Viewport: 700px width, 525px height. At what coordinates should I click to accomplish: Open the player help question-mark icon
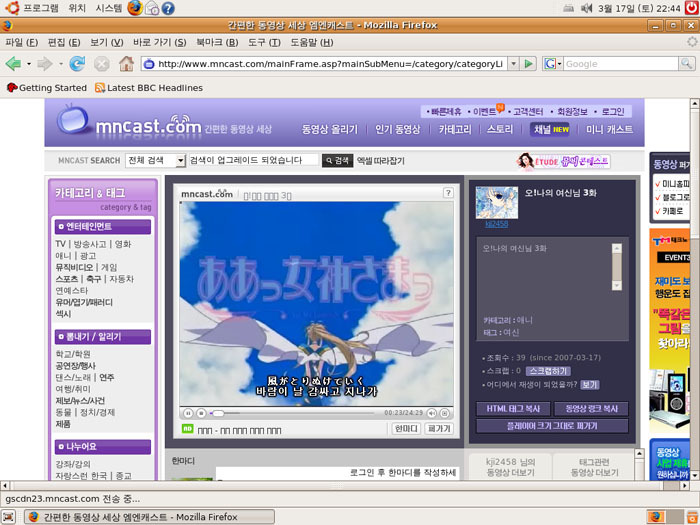(x=448, y=193)
